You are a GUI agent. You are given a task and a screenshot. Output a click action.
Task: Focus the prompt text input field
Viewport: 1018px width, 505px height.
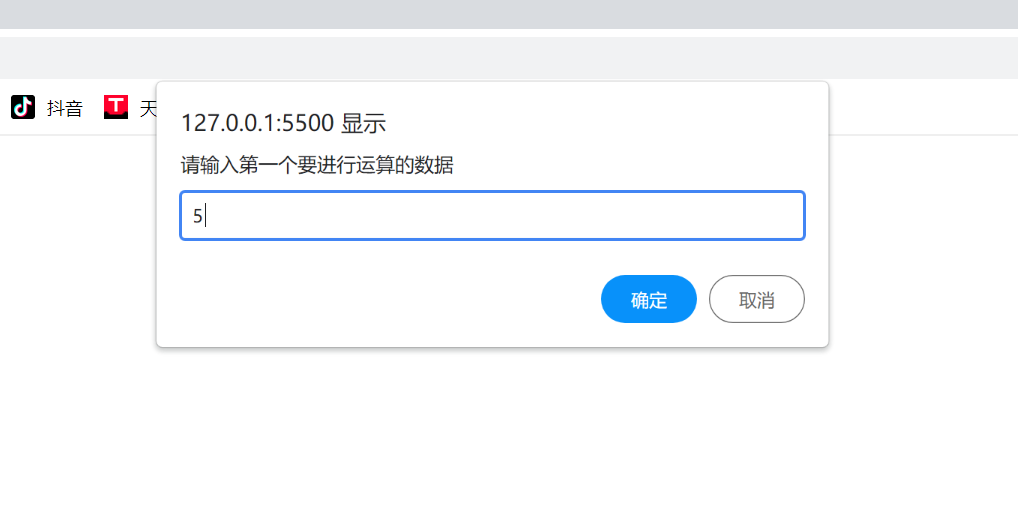[x=492, y=215]
